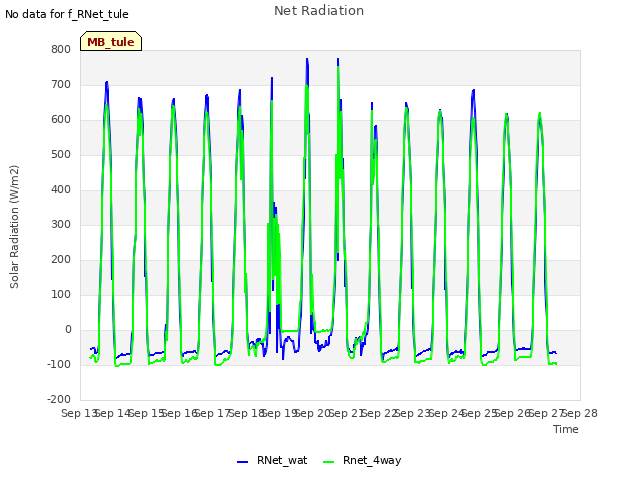Click the Sep 13 x-axis date label
This screenshot has width=640, height=480.
pos(79,413)
